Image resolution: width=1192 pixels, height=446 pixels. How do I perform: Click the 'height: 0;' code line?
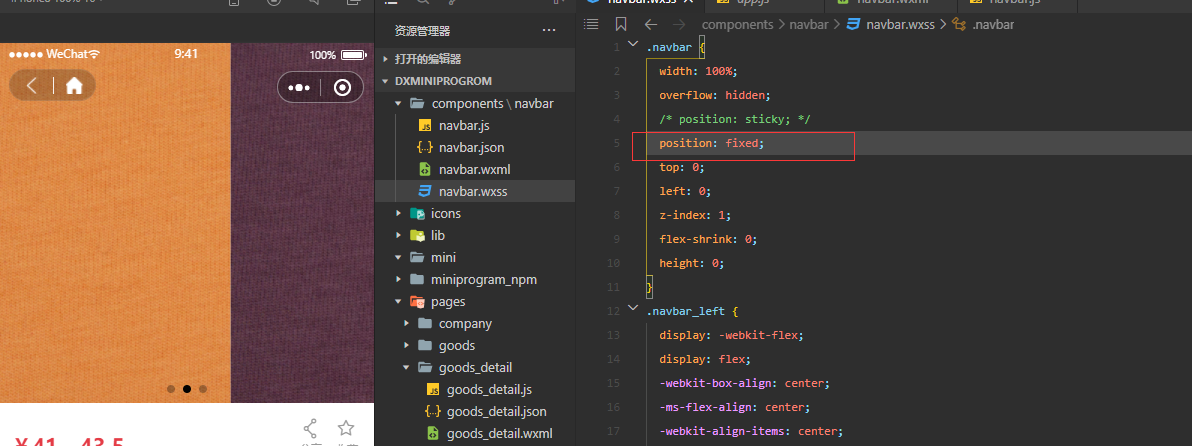pos(692,263)
